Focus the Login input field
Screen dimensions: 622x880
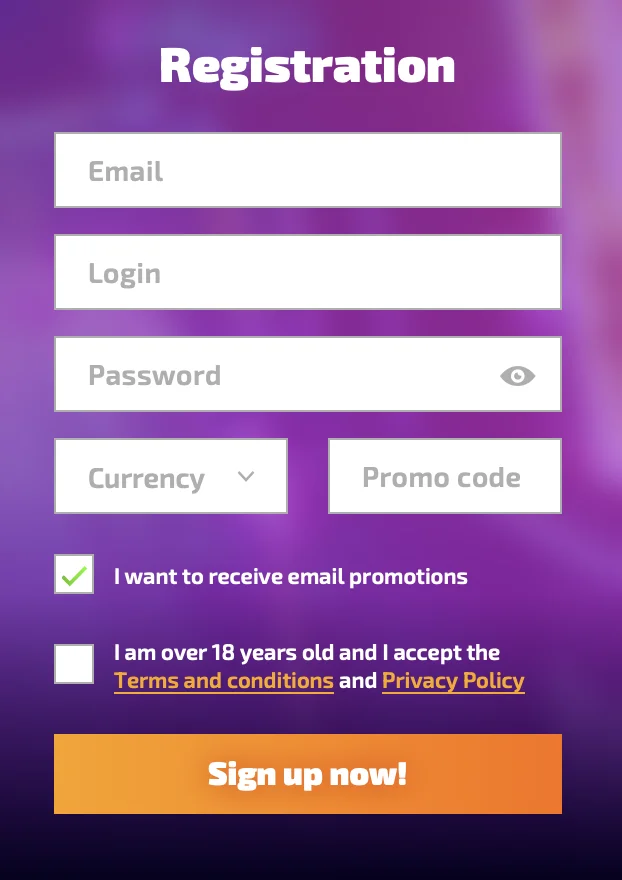(x=308, y=272)
